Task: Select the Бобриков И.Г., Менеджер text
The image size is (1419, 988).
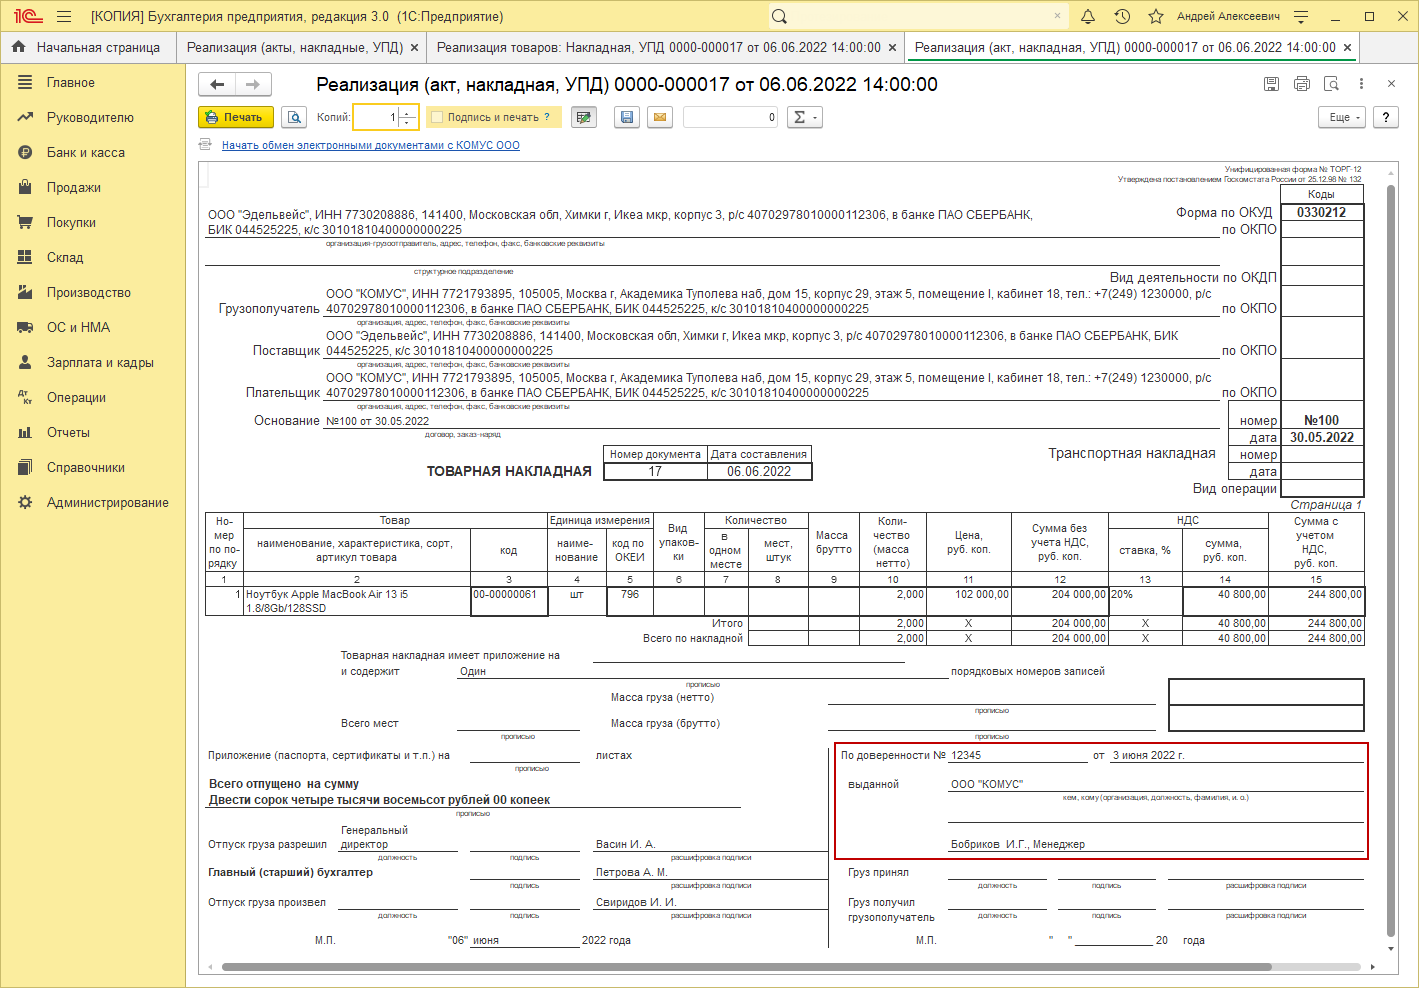Action: pyautogui.click(x=1017, y=844)
